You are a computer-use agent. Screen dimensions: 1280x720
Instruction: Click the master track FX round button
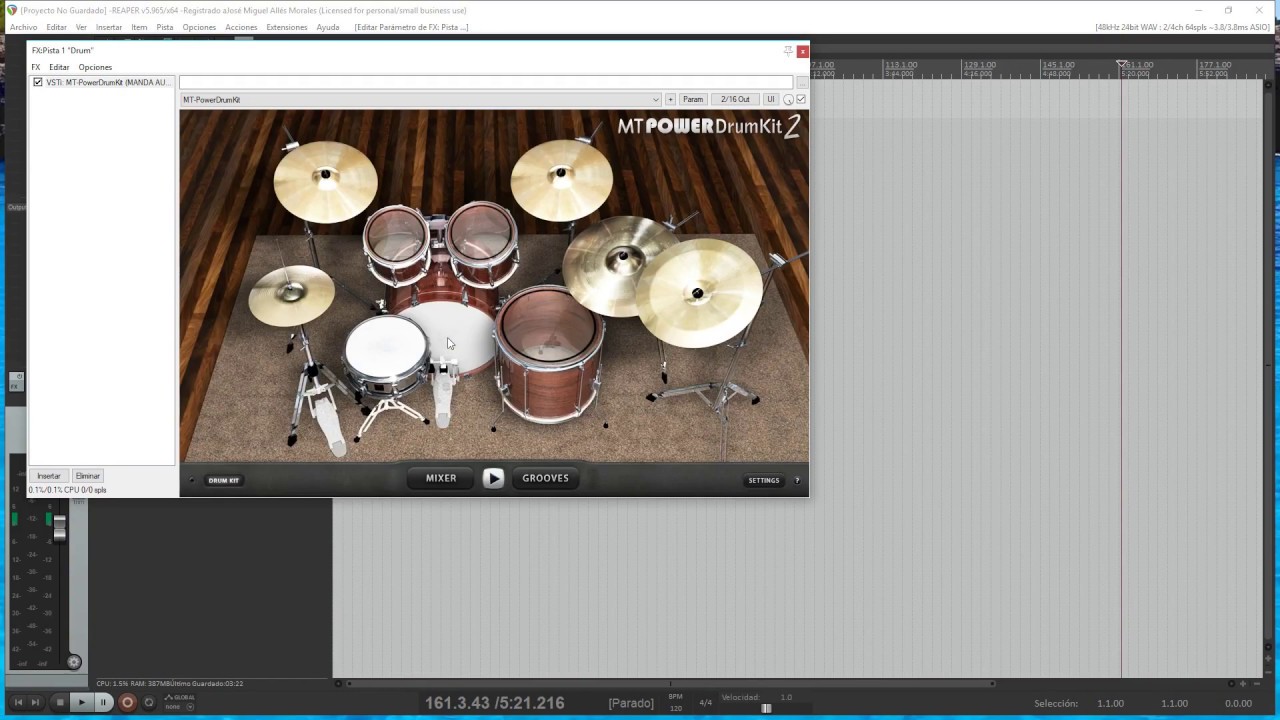pos(74,661)
